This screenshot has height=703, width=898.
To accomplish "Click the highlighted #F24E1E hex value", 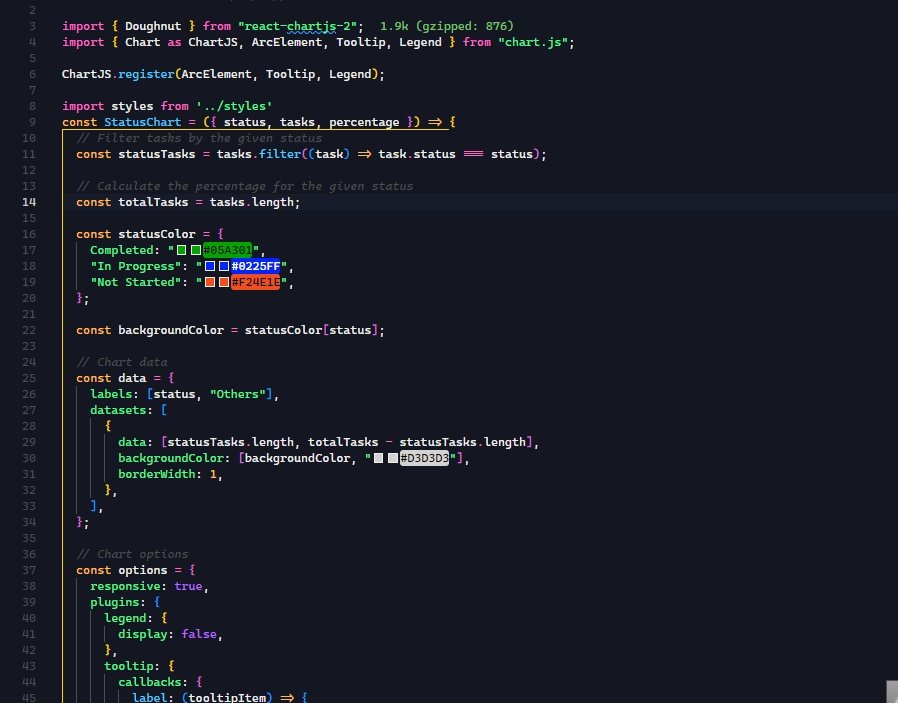I will click(255, 282).
